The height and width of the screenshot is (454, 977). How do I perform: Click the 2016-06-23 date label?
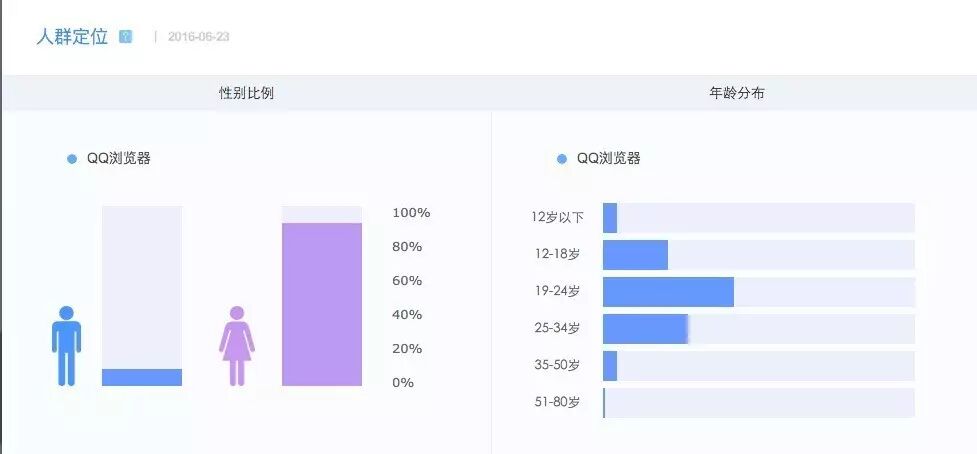click(199, 37)
